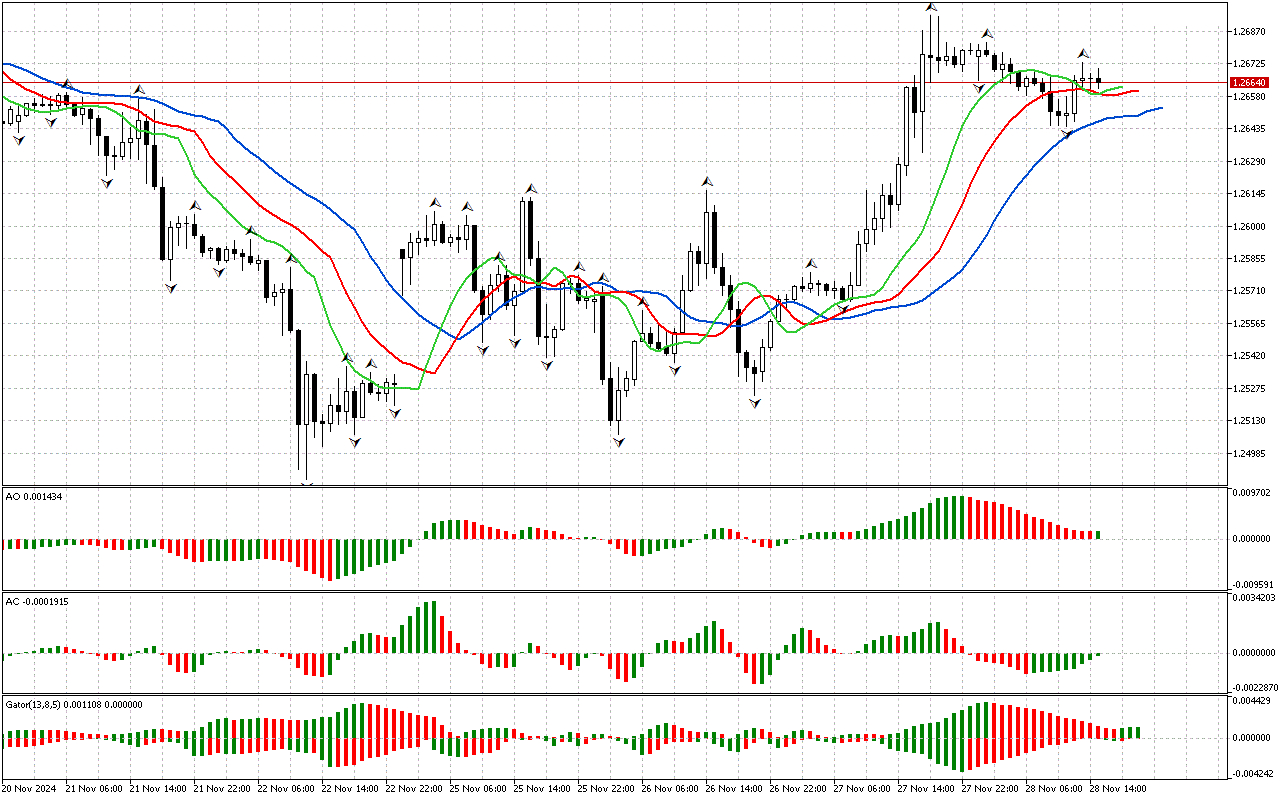Click the 21 Nov 22:00 time label

point(222,788)
